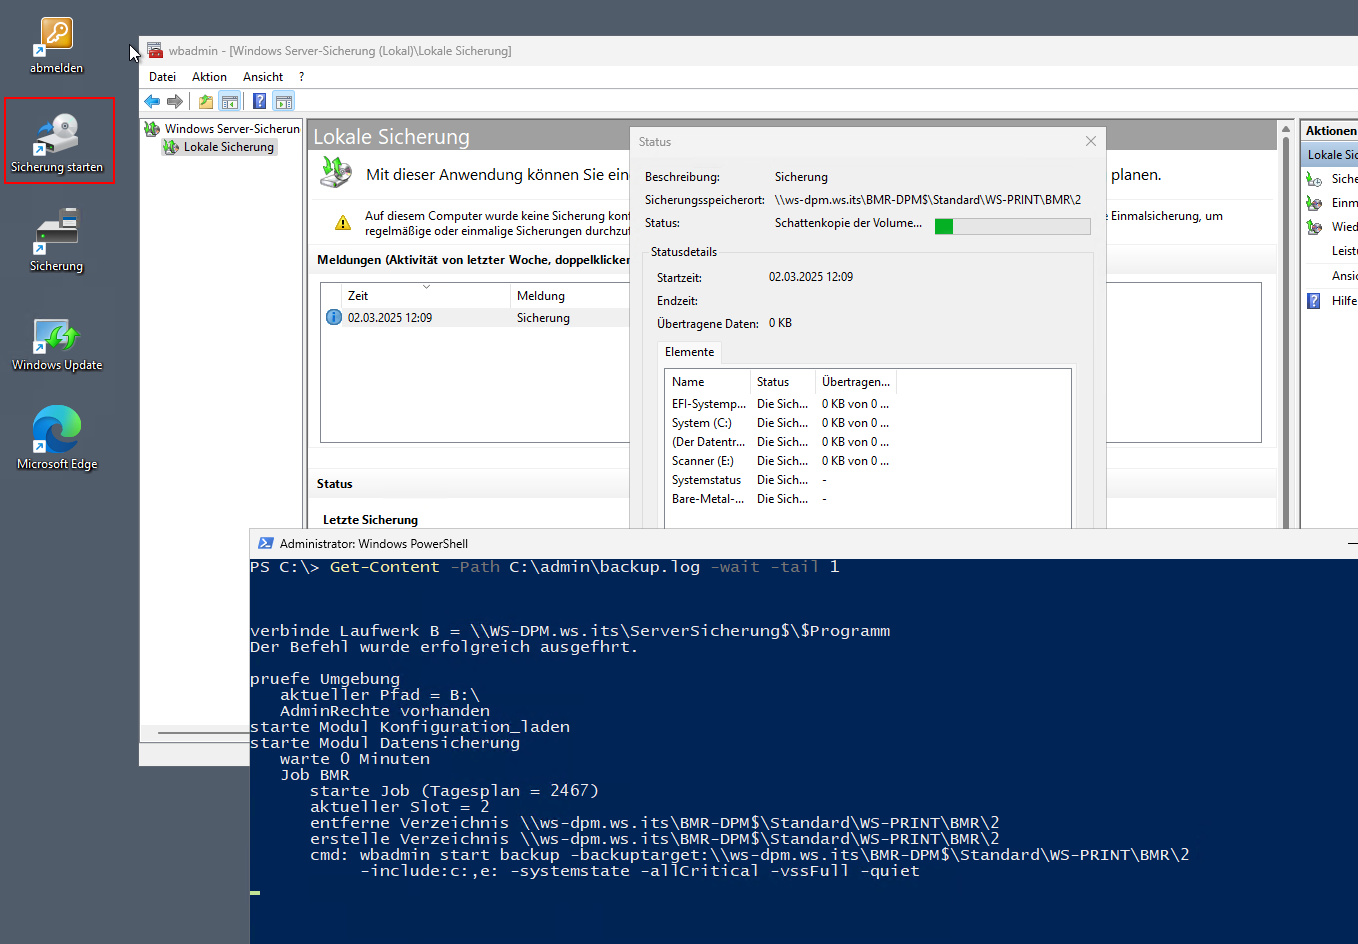Toggle the console tree pane toolbar icon
1358x944 pixels.
click(x=230, y=101)
